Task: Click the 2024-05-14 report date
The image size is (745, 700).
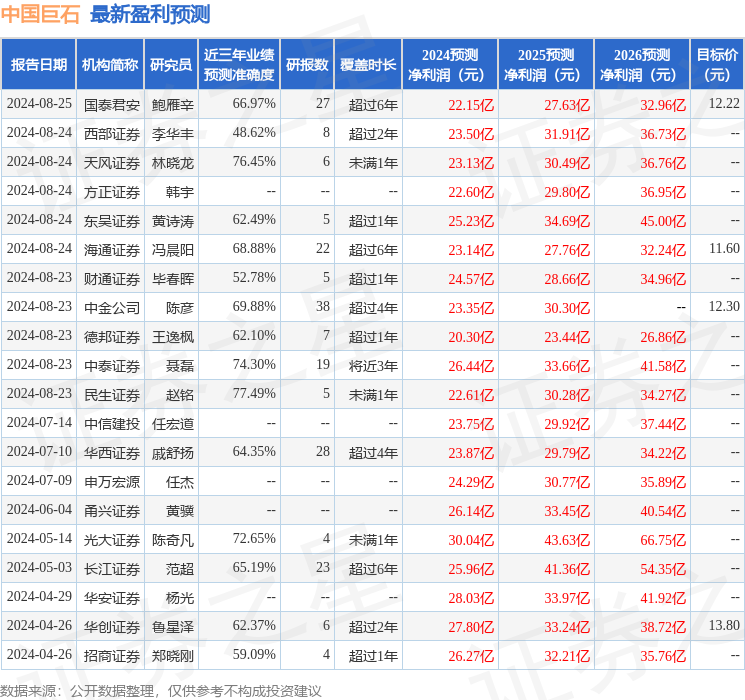Action: [39, 538]
